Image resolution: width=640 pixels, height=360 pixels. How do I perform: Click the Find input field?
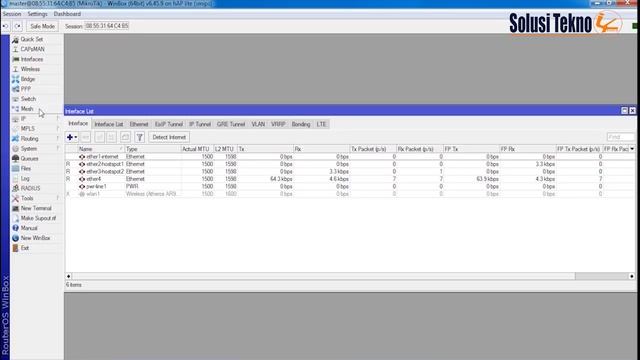tap(620, 137)
